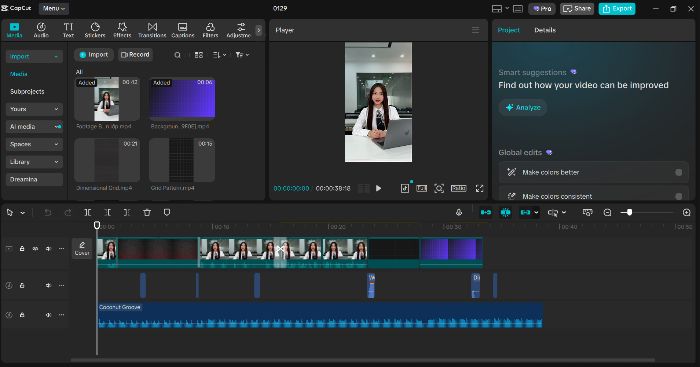
Task: Open the Audio panel icon
Action: click(x=41, y=30)
